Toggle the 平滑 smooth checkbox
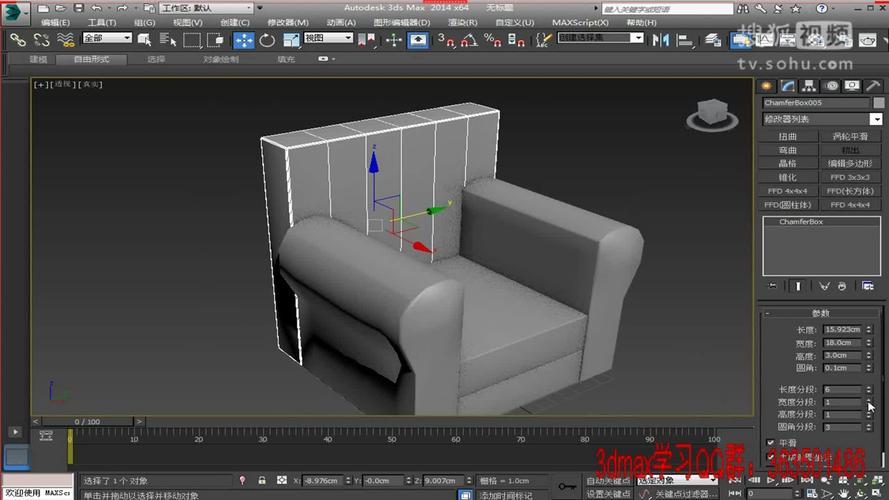 770,442
